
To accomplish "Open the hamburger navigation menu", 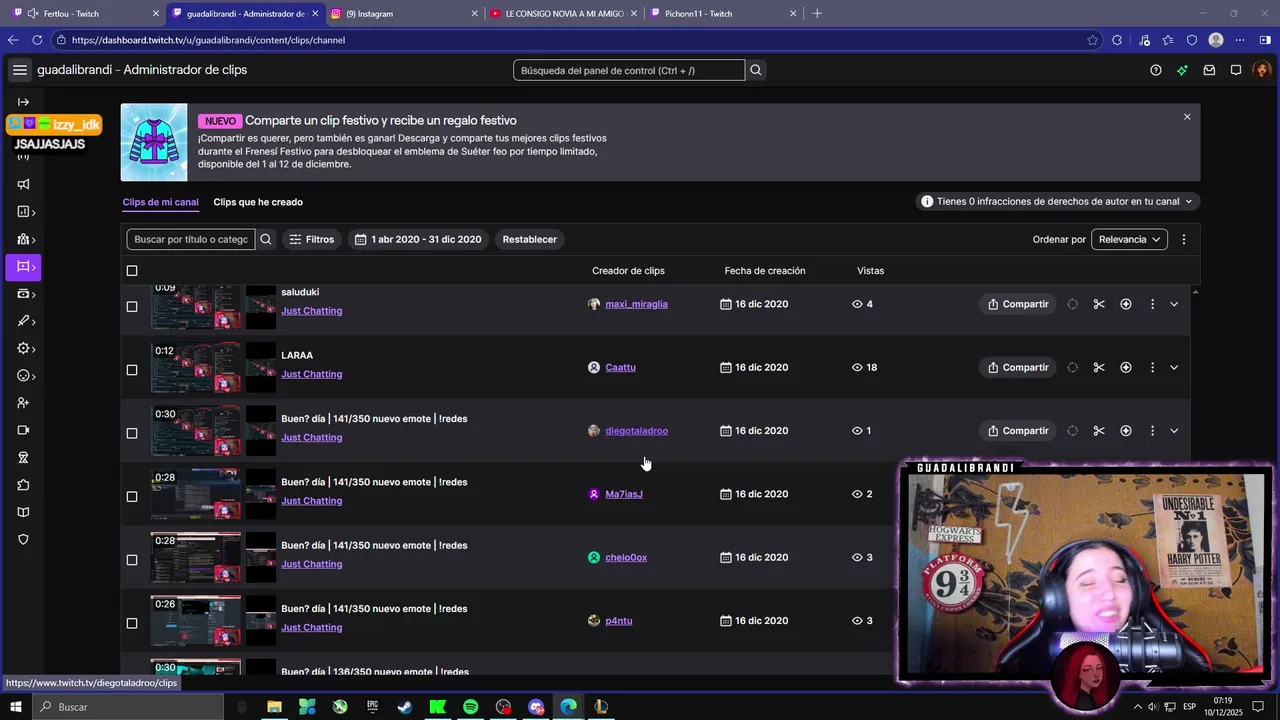I will pos(20,70).
